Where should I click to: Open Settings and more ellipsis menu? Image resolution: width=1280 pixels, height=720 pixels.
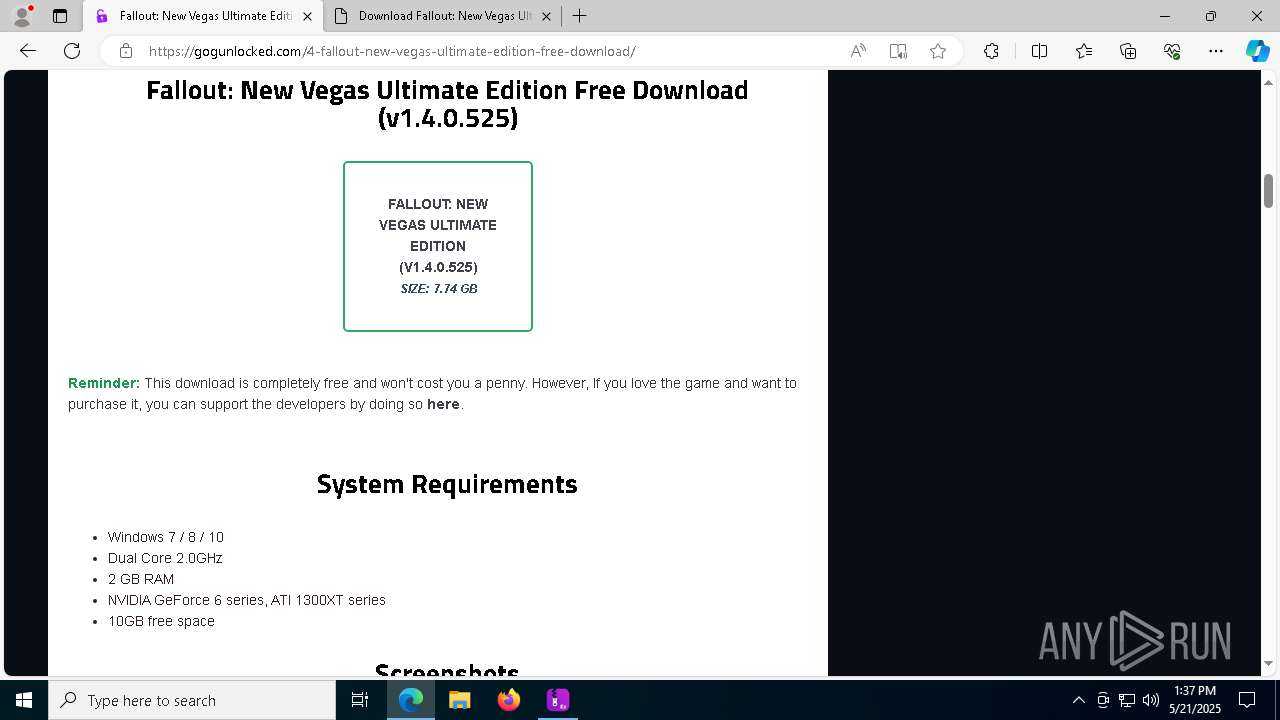point(1216,51)
